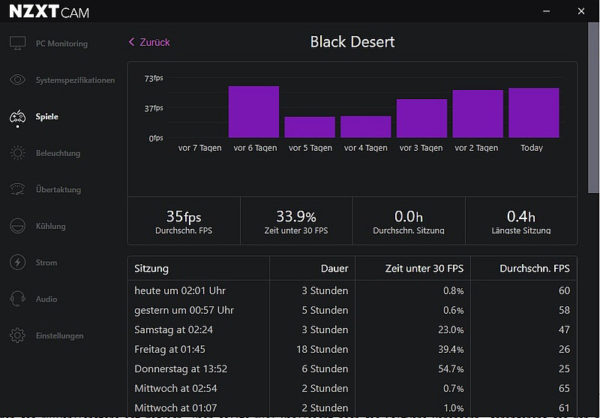
Task: Click the back chevron next to Zurück
Action: coord(132,42)
